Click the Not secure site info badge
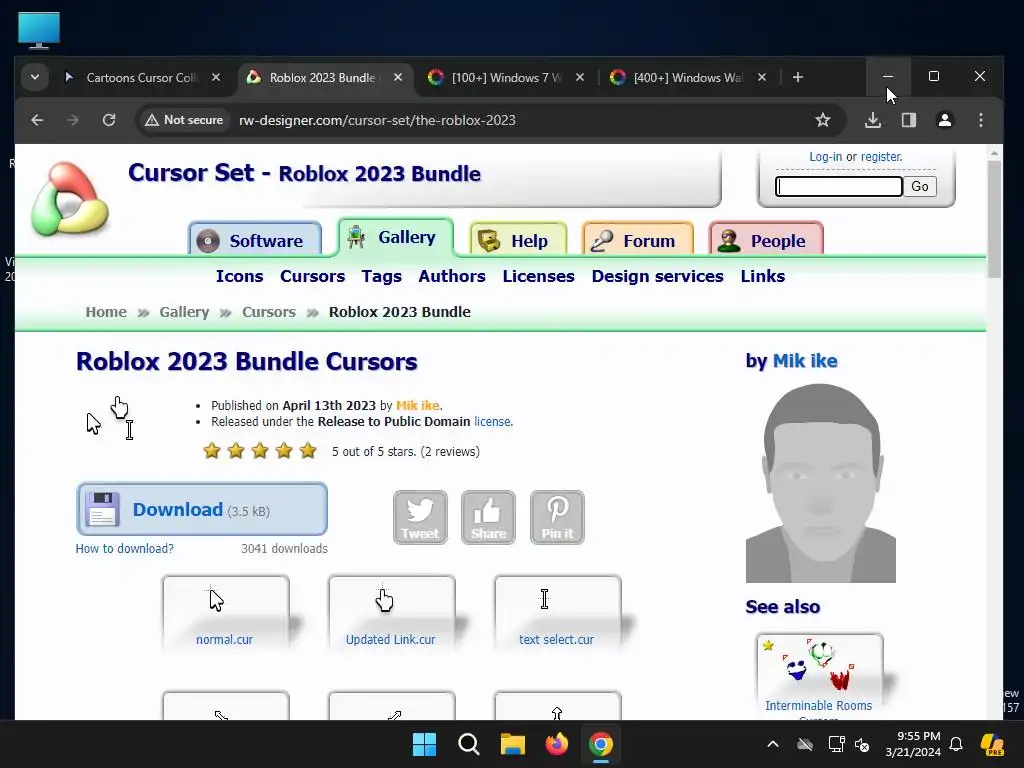1024x768 pixels. tap(184, 120)
